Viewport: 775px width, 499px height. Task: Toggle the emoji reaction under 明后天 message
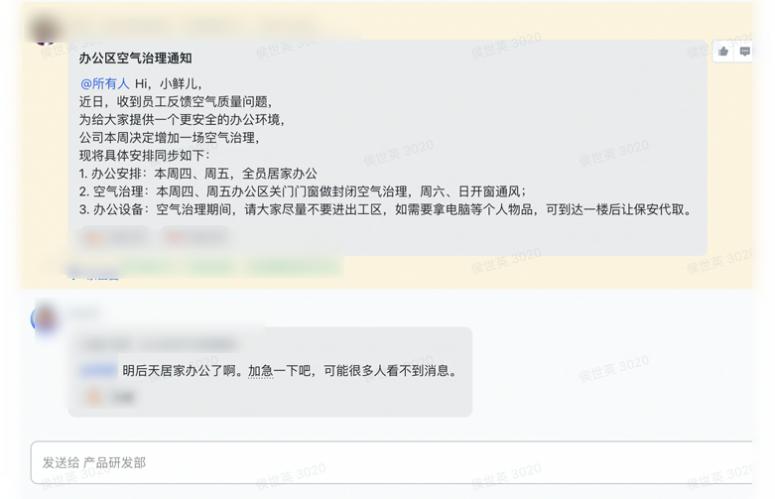(110, 397)
